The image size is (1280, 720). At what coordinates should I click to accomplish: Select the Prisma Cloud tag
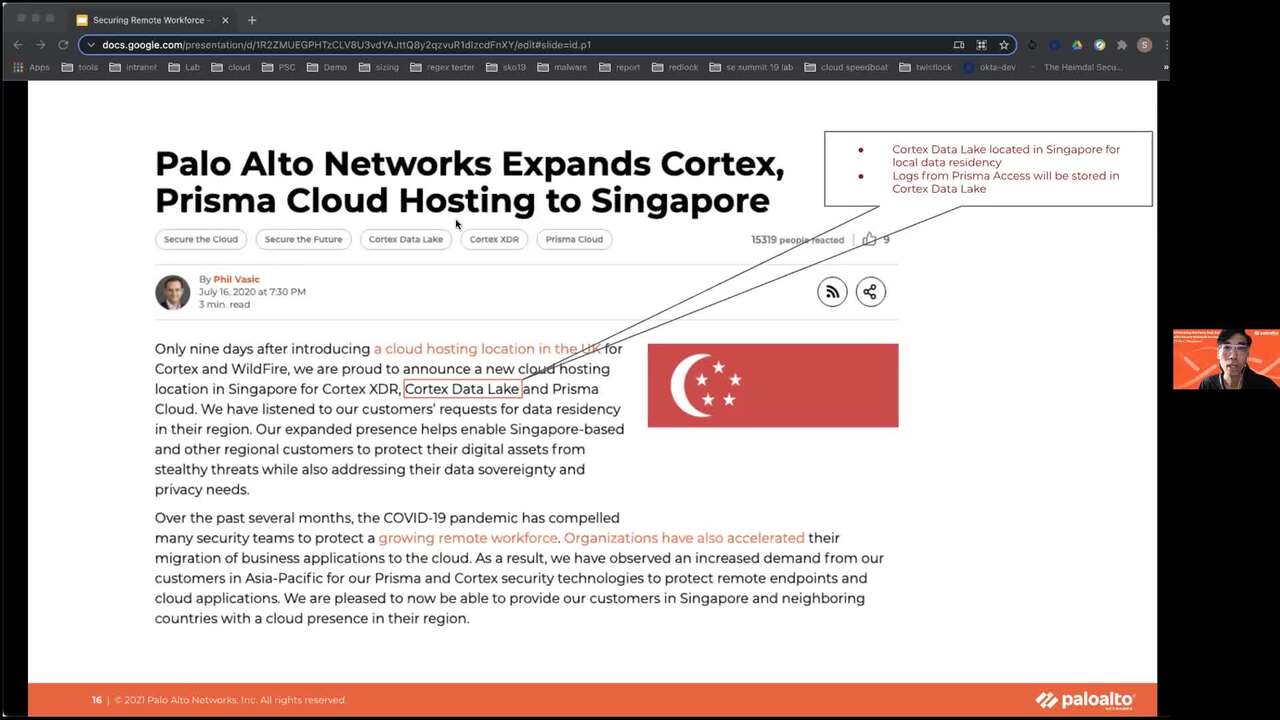tap(574, 239)
